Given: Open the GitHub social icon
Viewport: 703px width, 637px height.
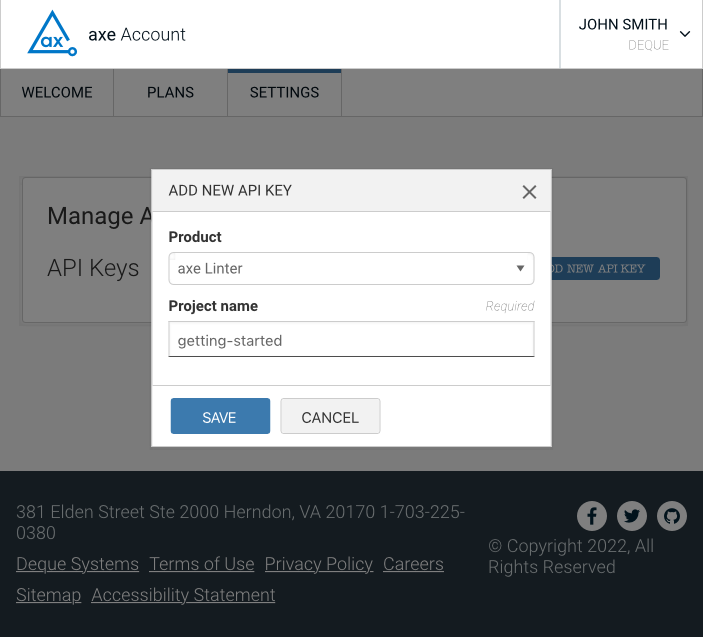Looking at the screenshot, I should click(x=672, y=516).
